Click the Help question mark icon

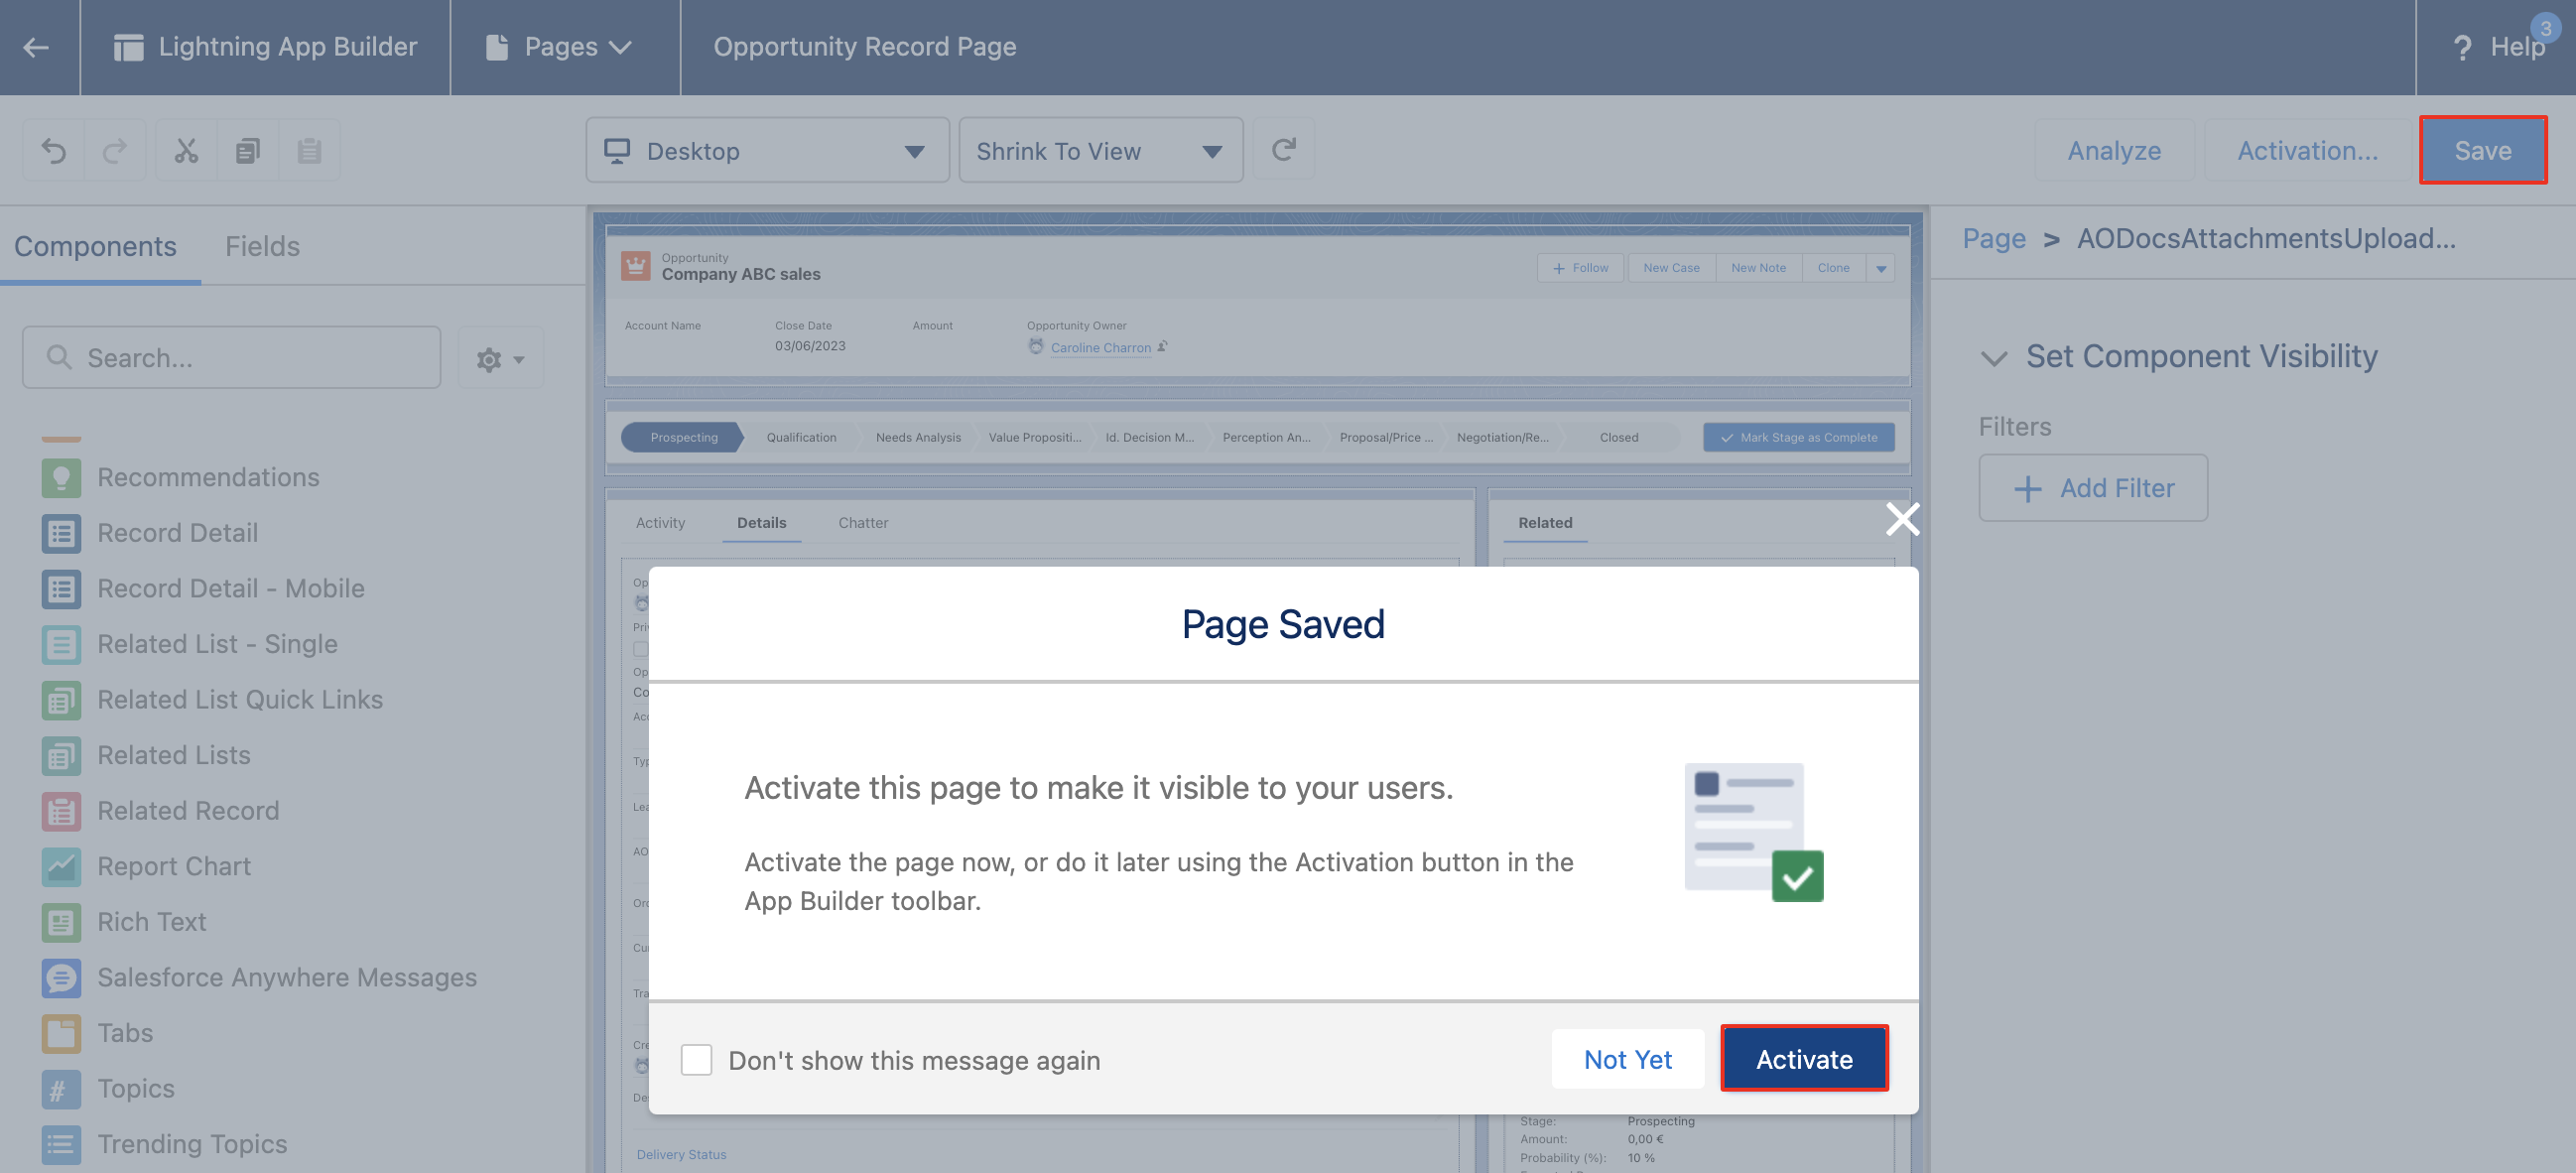(x=2462, y=47)
